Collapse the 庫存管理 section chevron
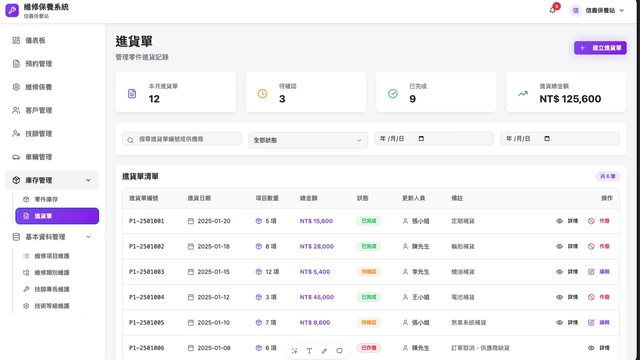The image size is (640, 360). point(88,180)
